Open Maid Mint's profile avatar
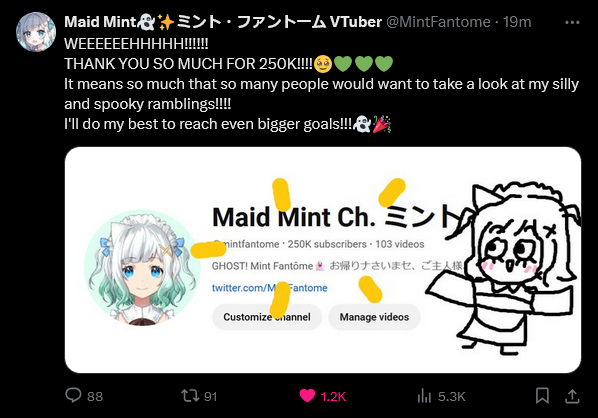The width and height of the screenshot is (598, 418). tap(36, 32)
